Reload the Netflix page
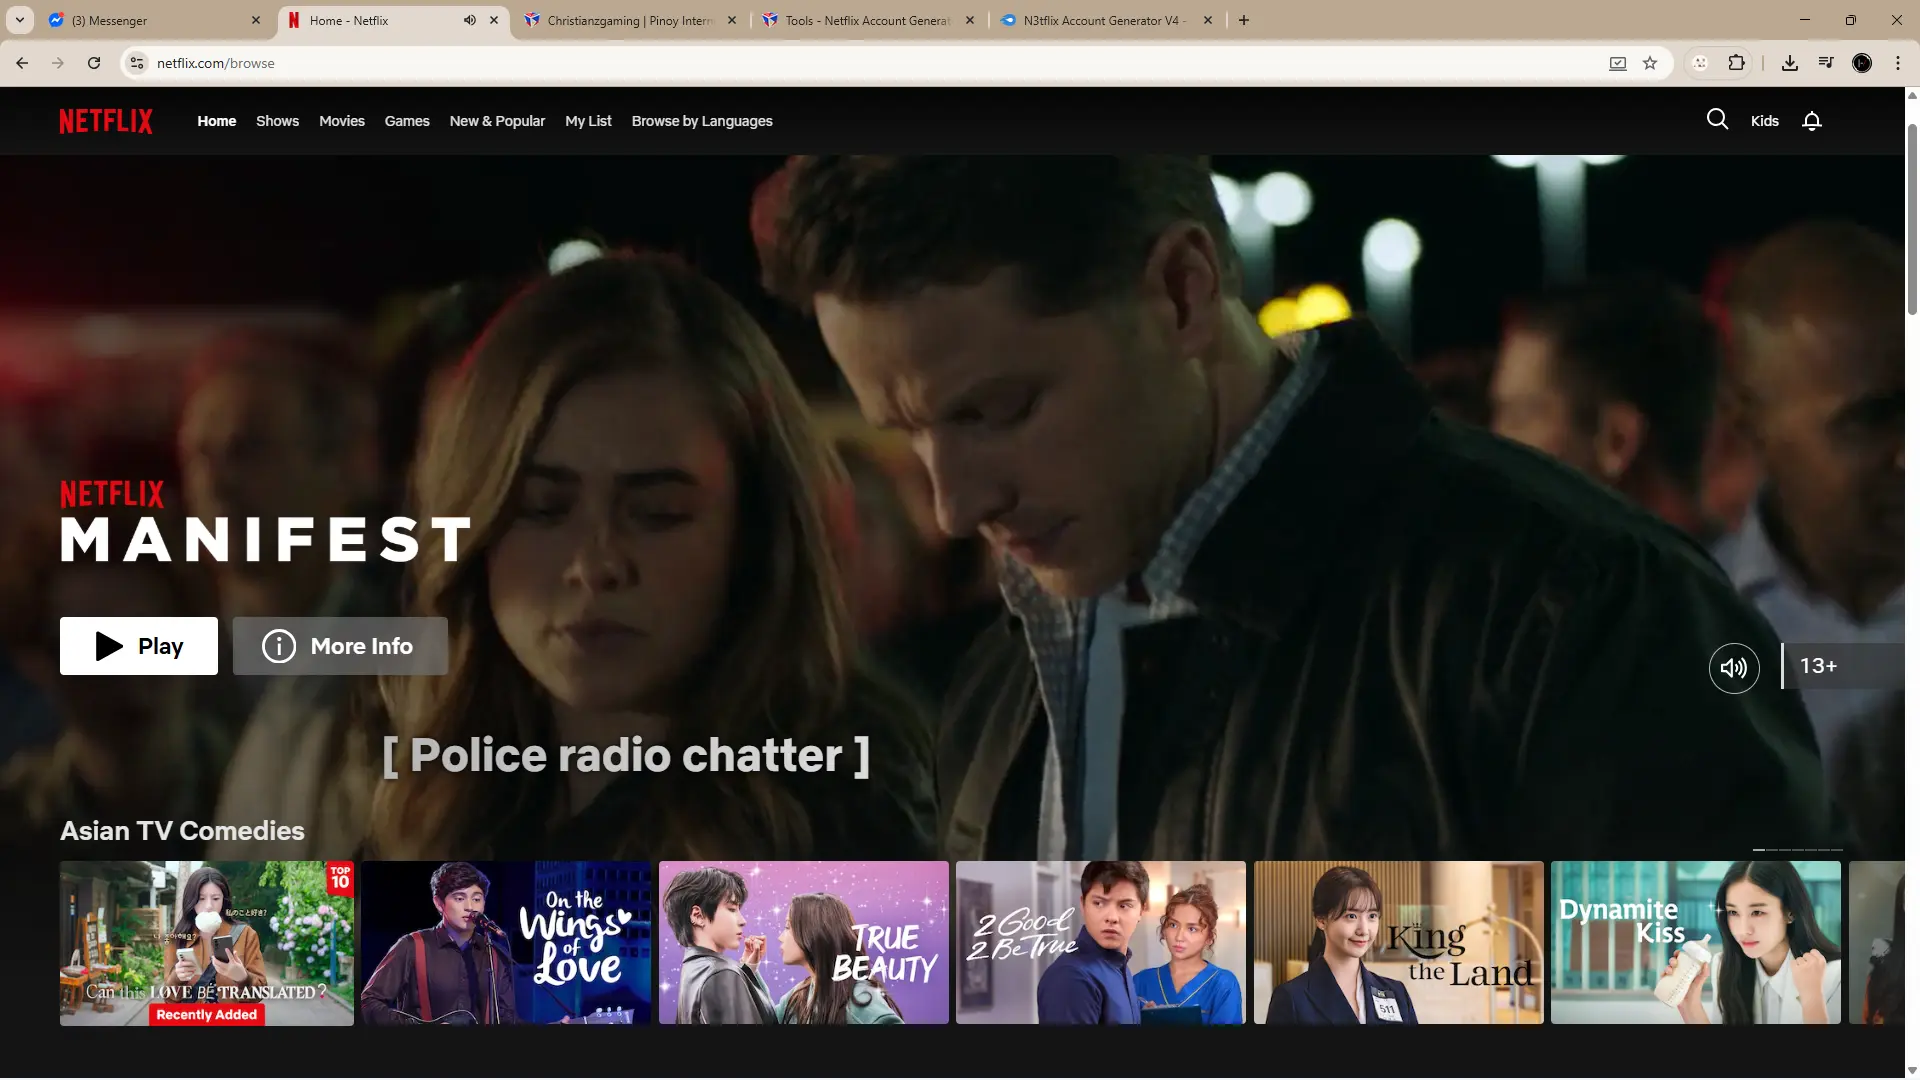This screenshot has width=1920, height=1080. 94,63
